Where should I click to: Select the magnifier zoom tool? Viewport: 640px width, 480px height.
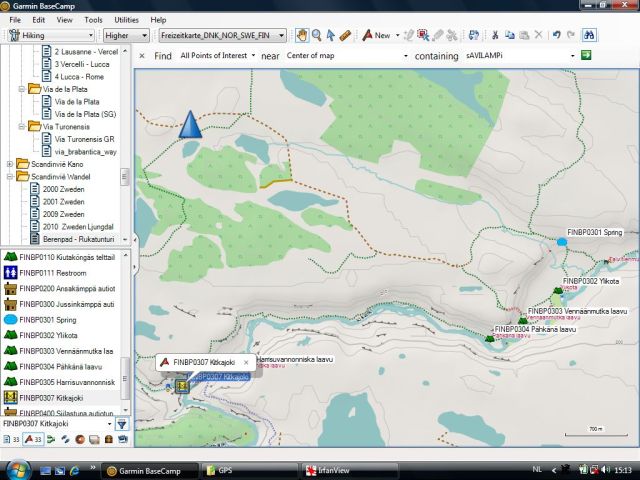(x=317, y=35)
